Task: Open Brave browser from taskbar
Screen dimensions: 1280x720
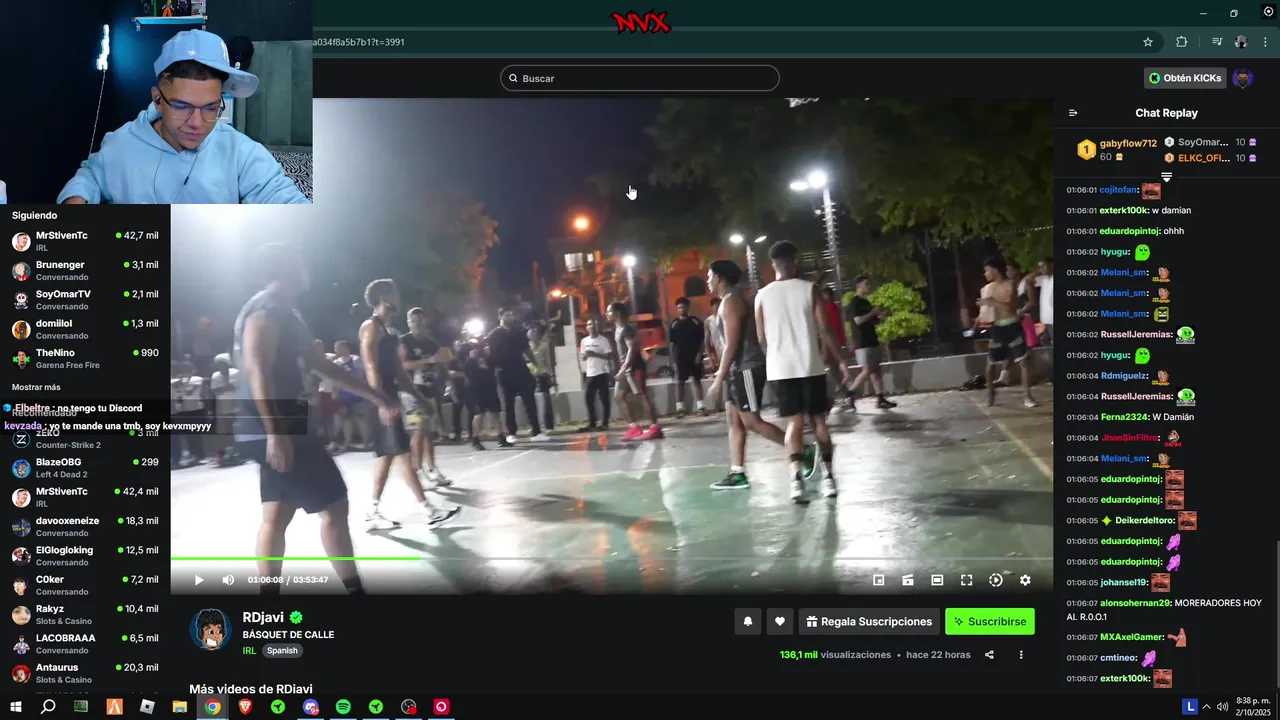Action: 245,707
